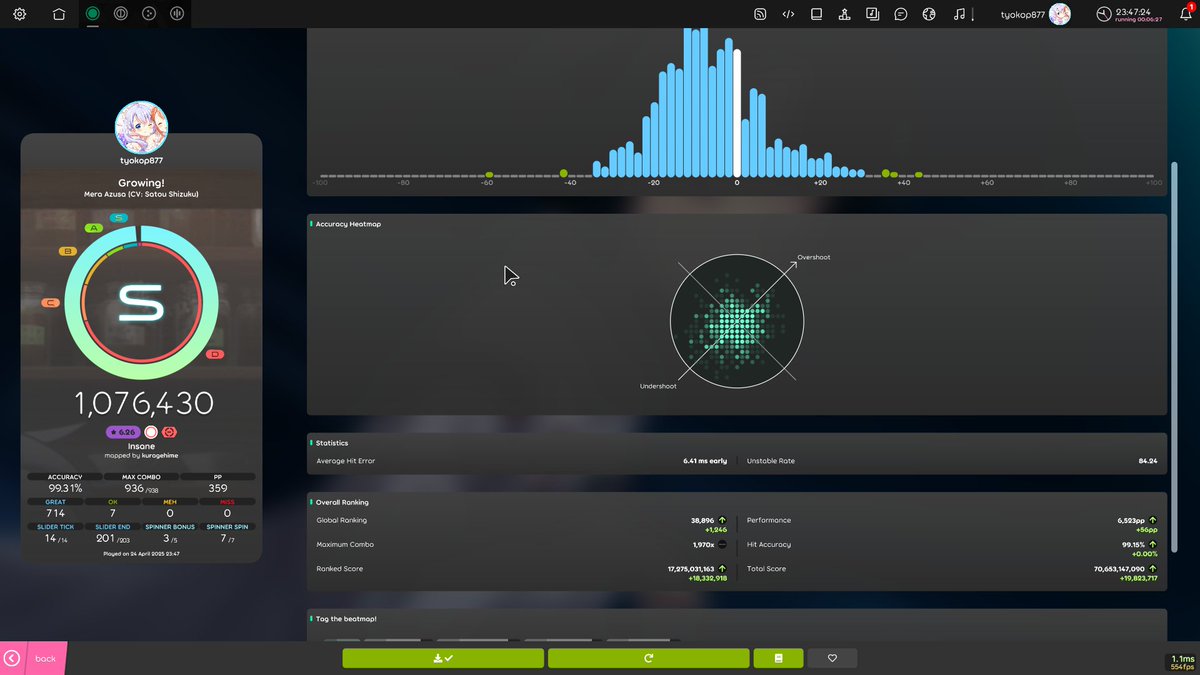Open the wiki book icon
1200x675 pixels.
(816, 14)
